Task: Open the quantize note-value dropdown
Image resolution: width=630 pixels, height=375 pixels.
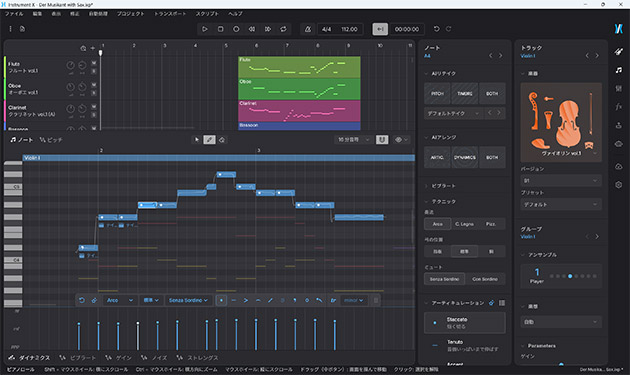Action: coord(353,139)
